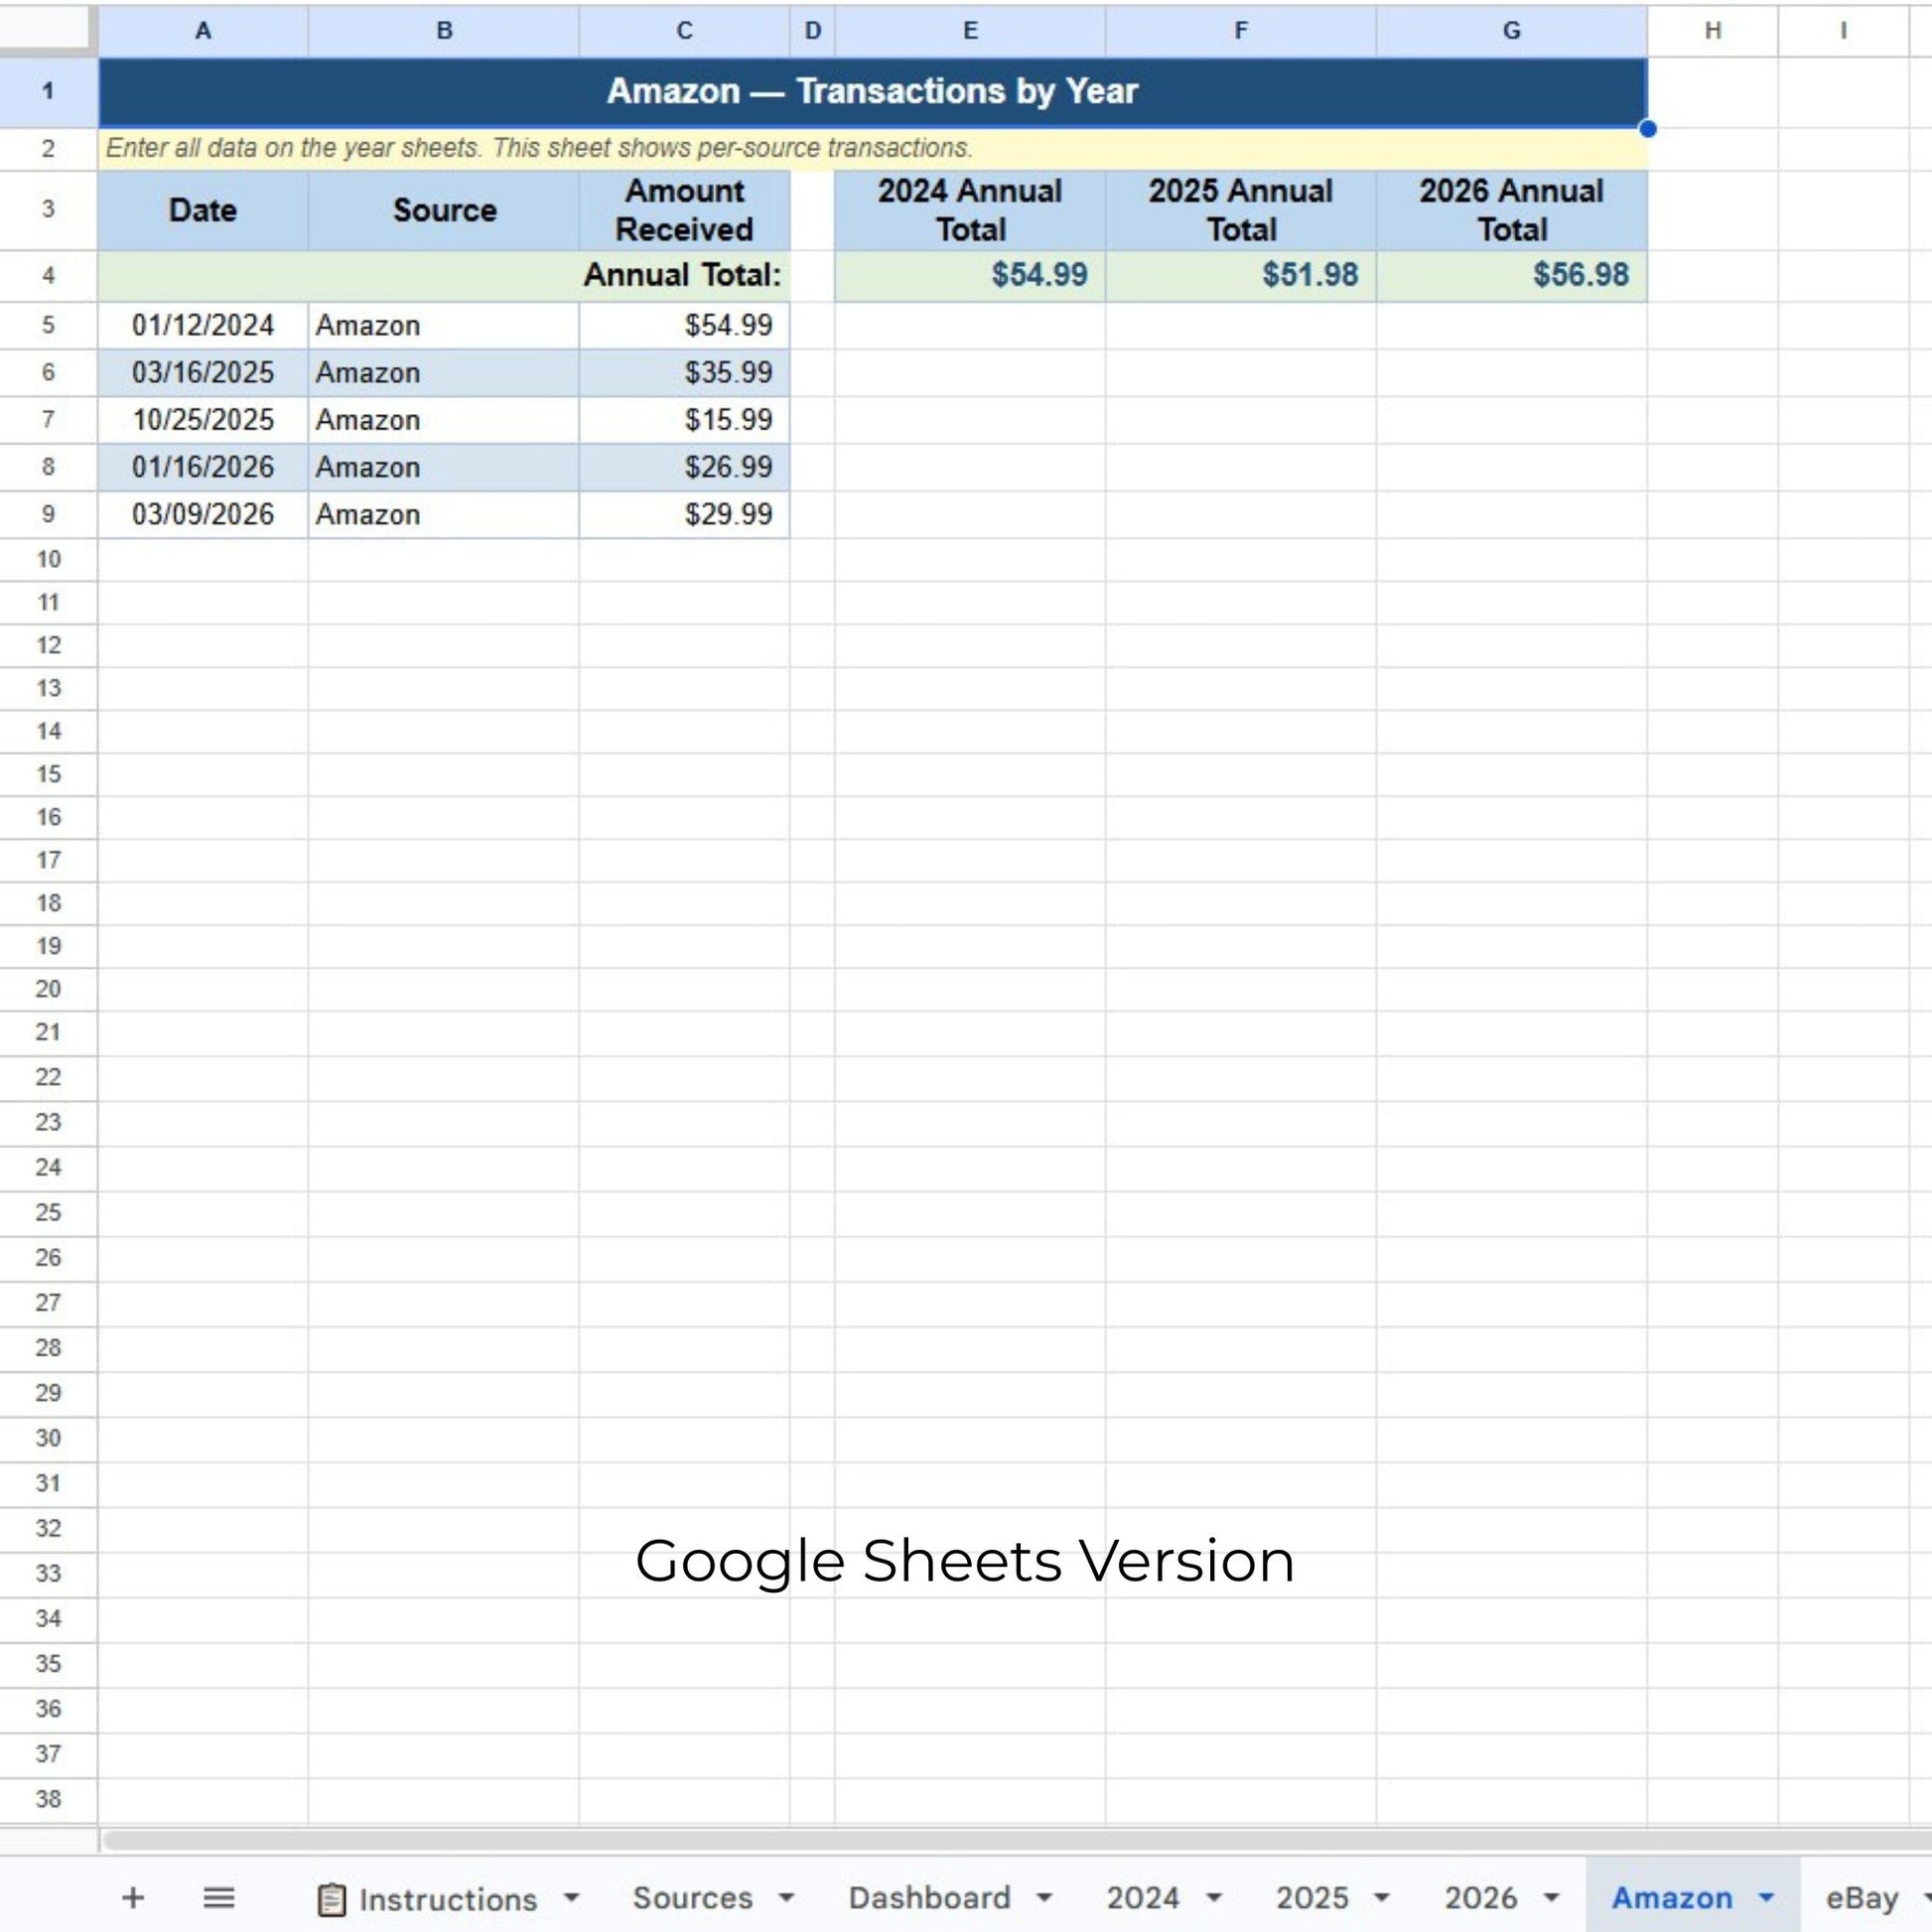This screenshot has width=1932, height=1932.
Task: Open the Dashboard tab dropdown arrow
Action: point(1044,1897)
